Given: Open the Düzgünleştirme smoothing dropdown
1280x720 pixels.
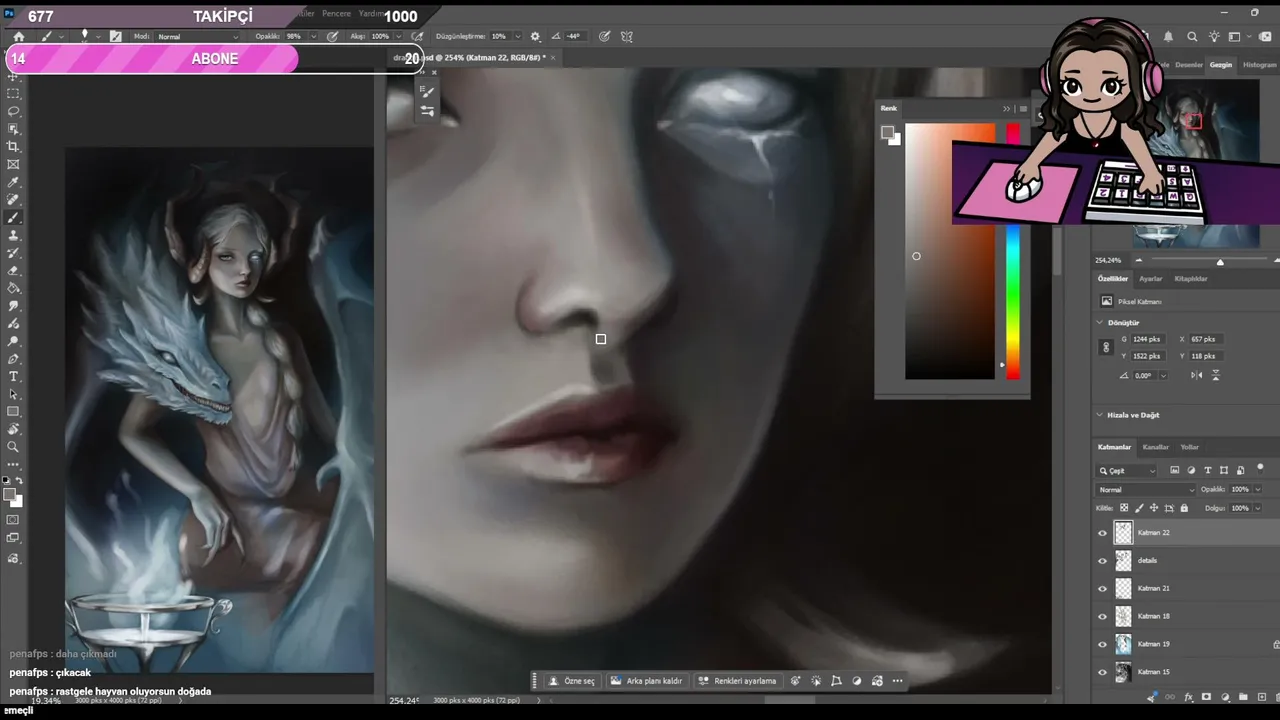Looking at the screenshot, I should click(x=516, y=36).
